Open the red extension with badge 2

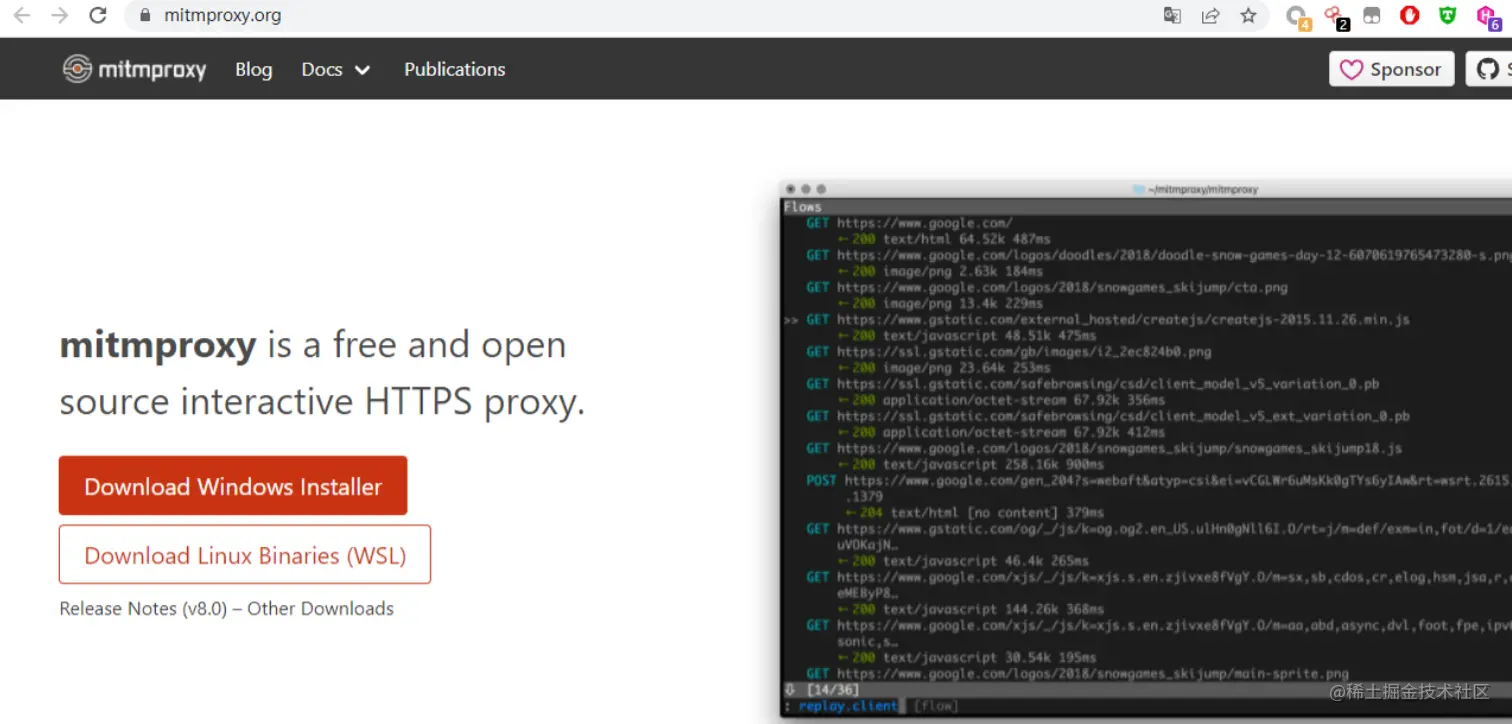[1335, 16]
